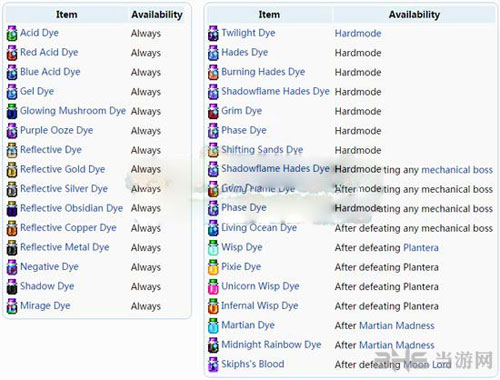
Task: Open Martian Madness link in Martian Dye row
Action: (397, 326)
